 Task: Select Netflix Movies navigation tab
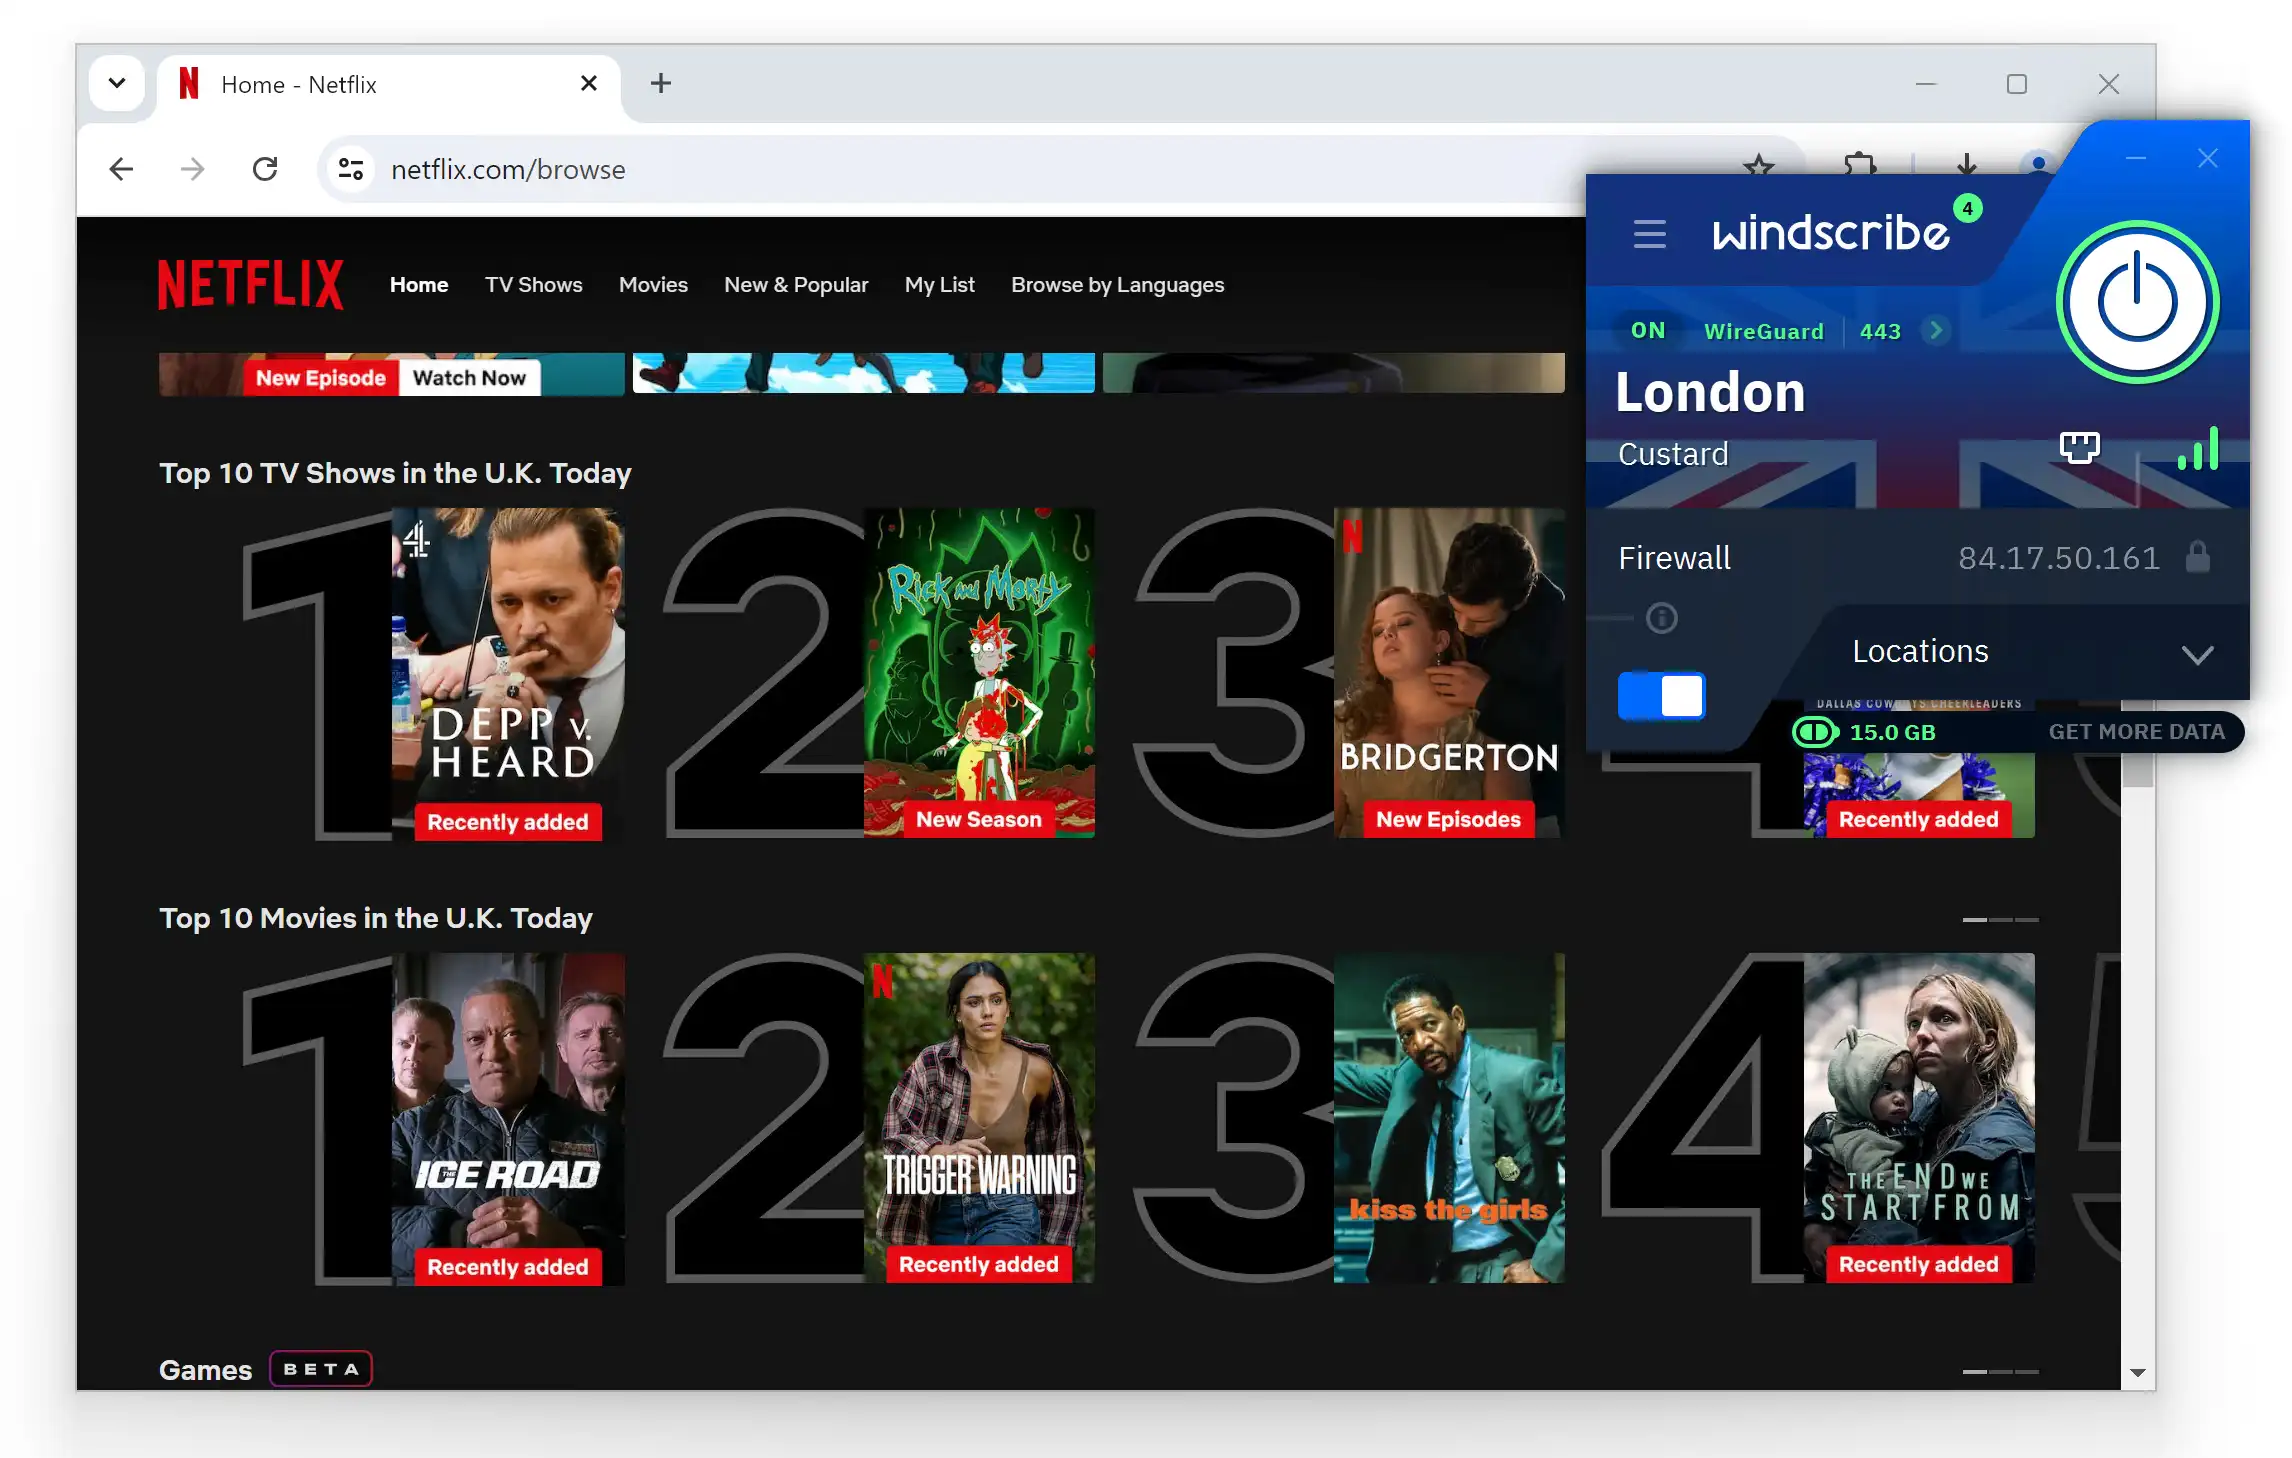652,284
